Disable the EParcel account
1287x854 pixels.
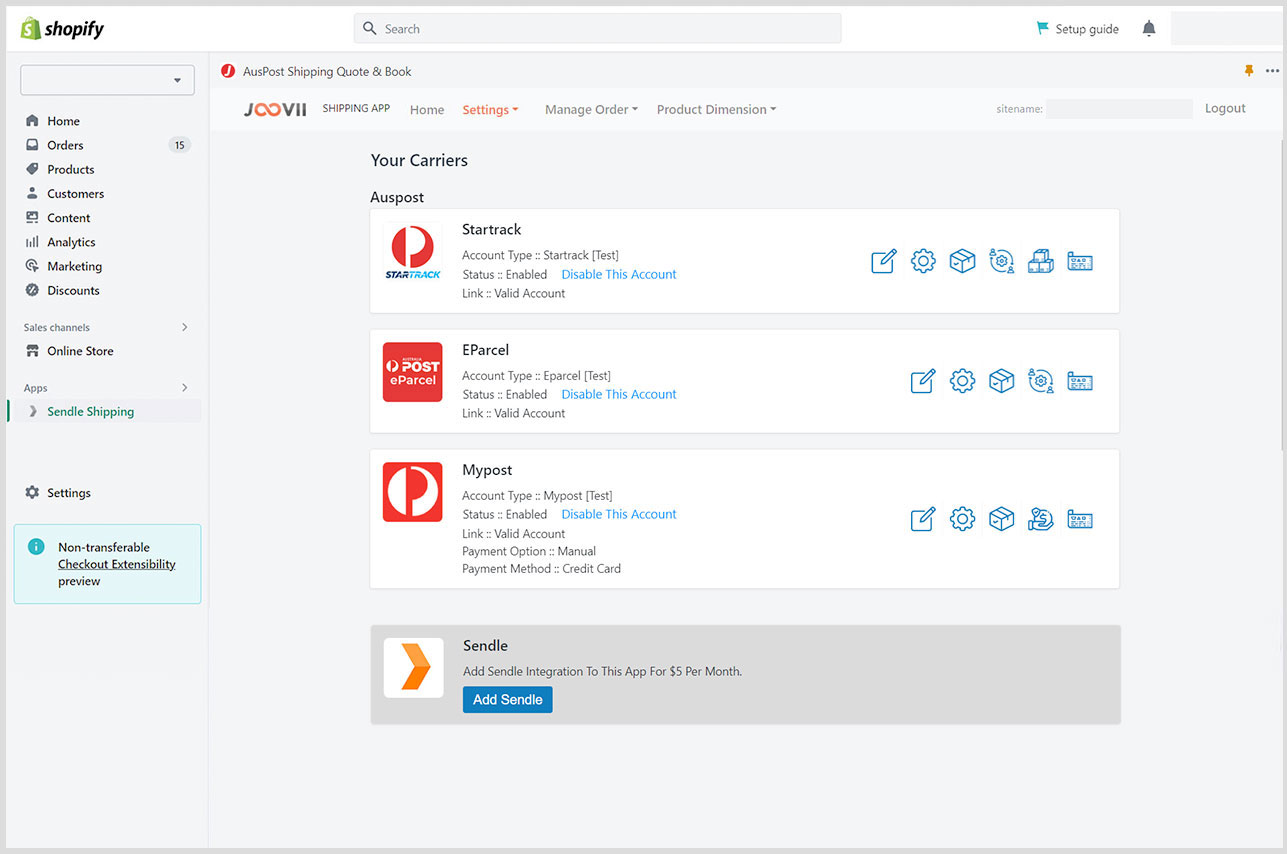[618, 394]
